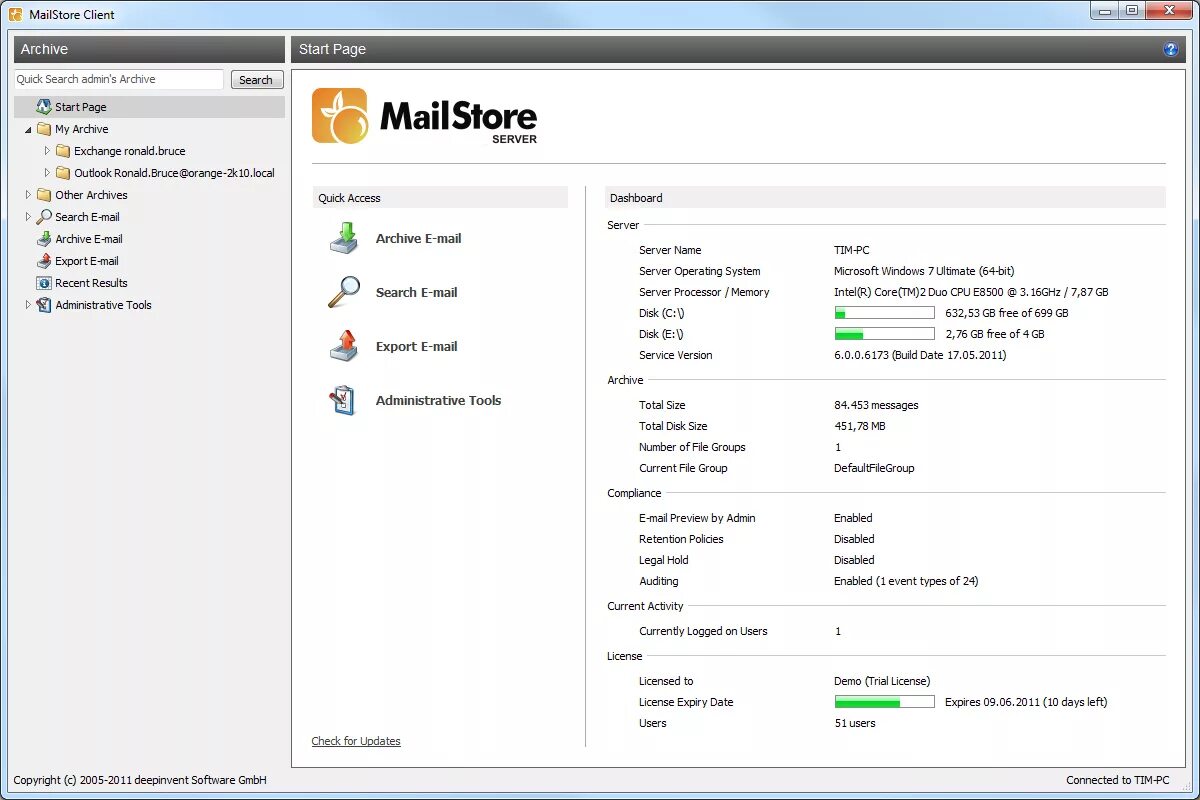Click '51 users' value
This screenshot has width=1200, height=800.
click(855, 723)
